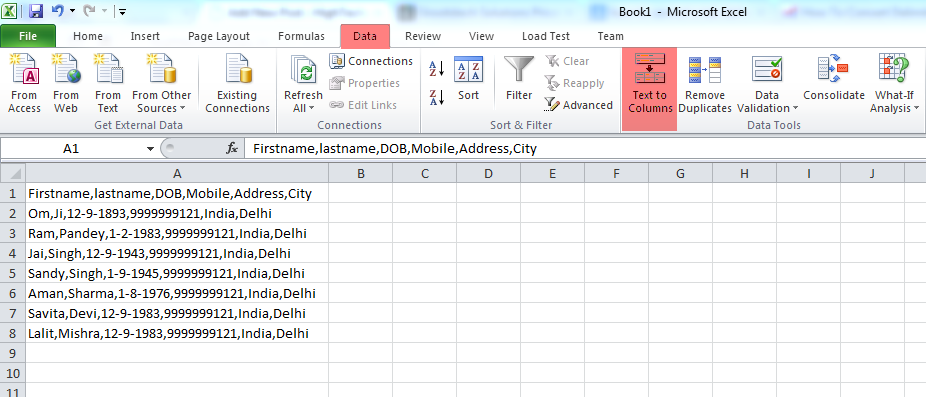Customize the Quick Access Toolbar
Screen dimensions: 926x397
[x=122, y=11]
